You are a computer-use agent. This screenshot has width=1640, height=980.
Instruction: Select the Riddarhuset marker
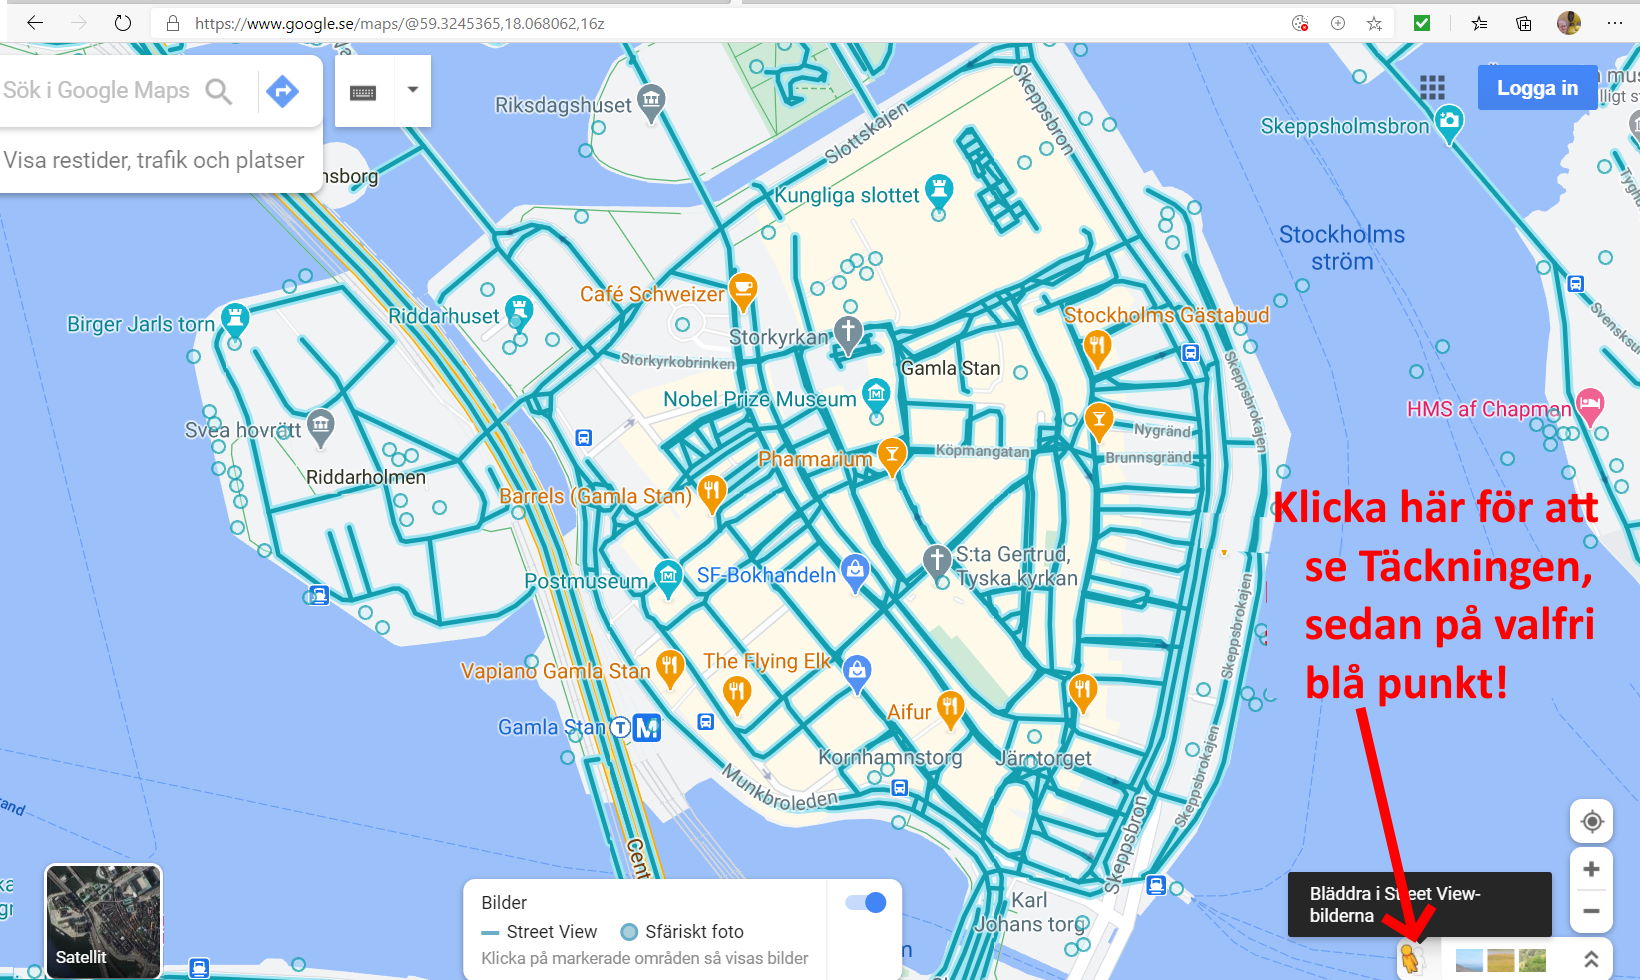517,313
